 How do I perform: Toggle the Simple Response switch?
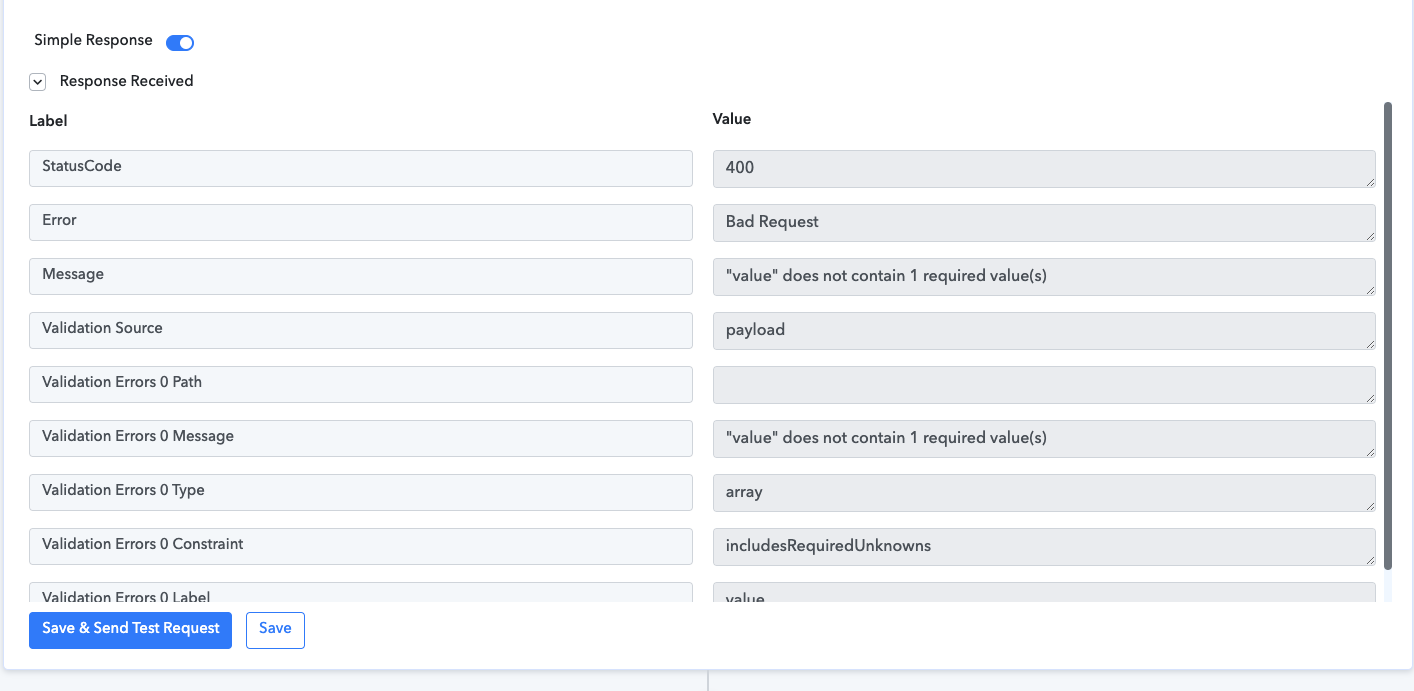coord(180,42)
